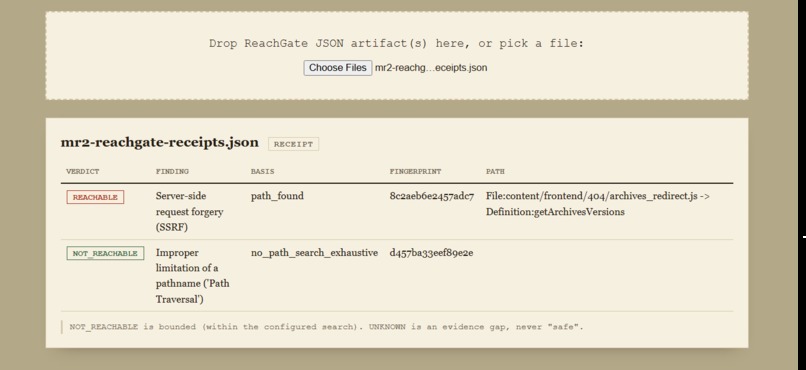Screen dimensions: 806x370
Task: Select the Server-side request forgery (SSRF) finding
Action: tap(189, 212)
